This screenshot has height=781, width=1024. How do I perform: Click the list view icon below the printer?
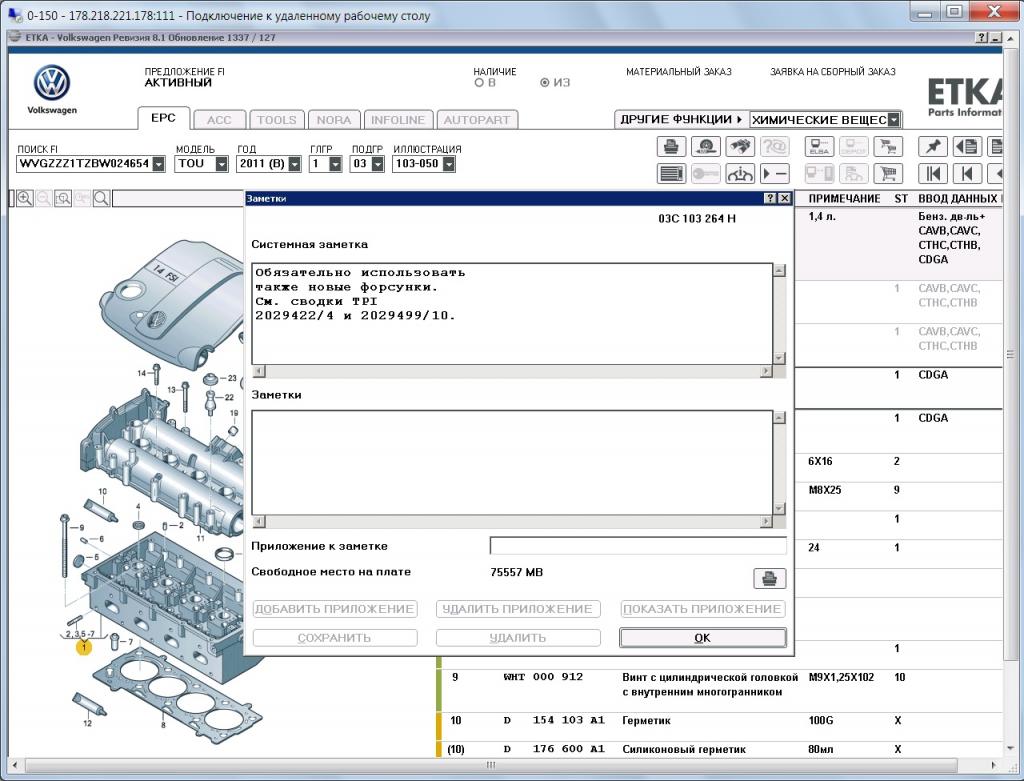[671, 174]
